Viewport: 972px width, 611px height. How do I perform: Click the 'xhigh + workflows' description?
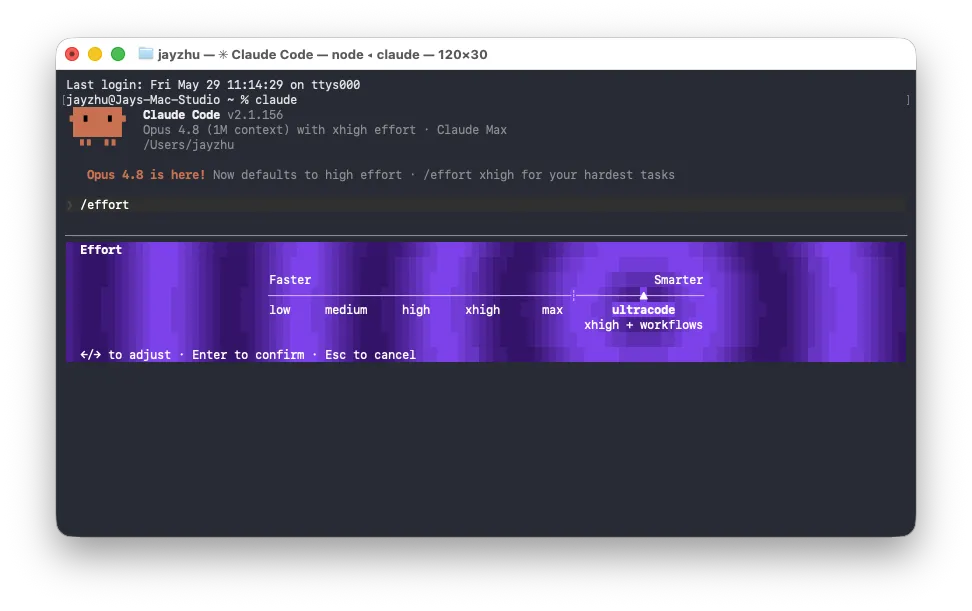(x=643, y=325)
